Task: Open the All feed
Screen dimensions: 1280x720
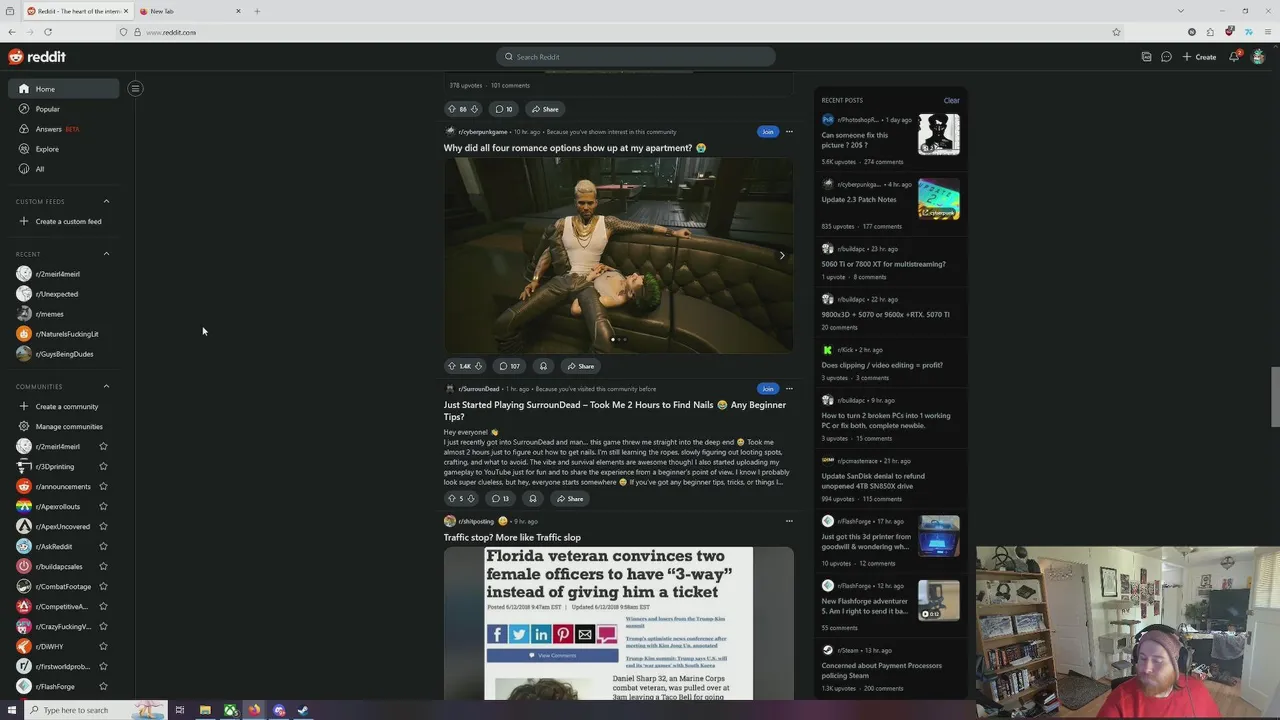Action: point(63,169)
